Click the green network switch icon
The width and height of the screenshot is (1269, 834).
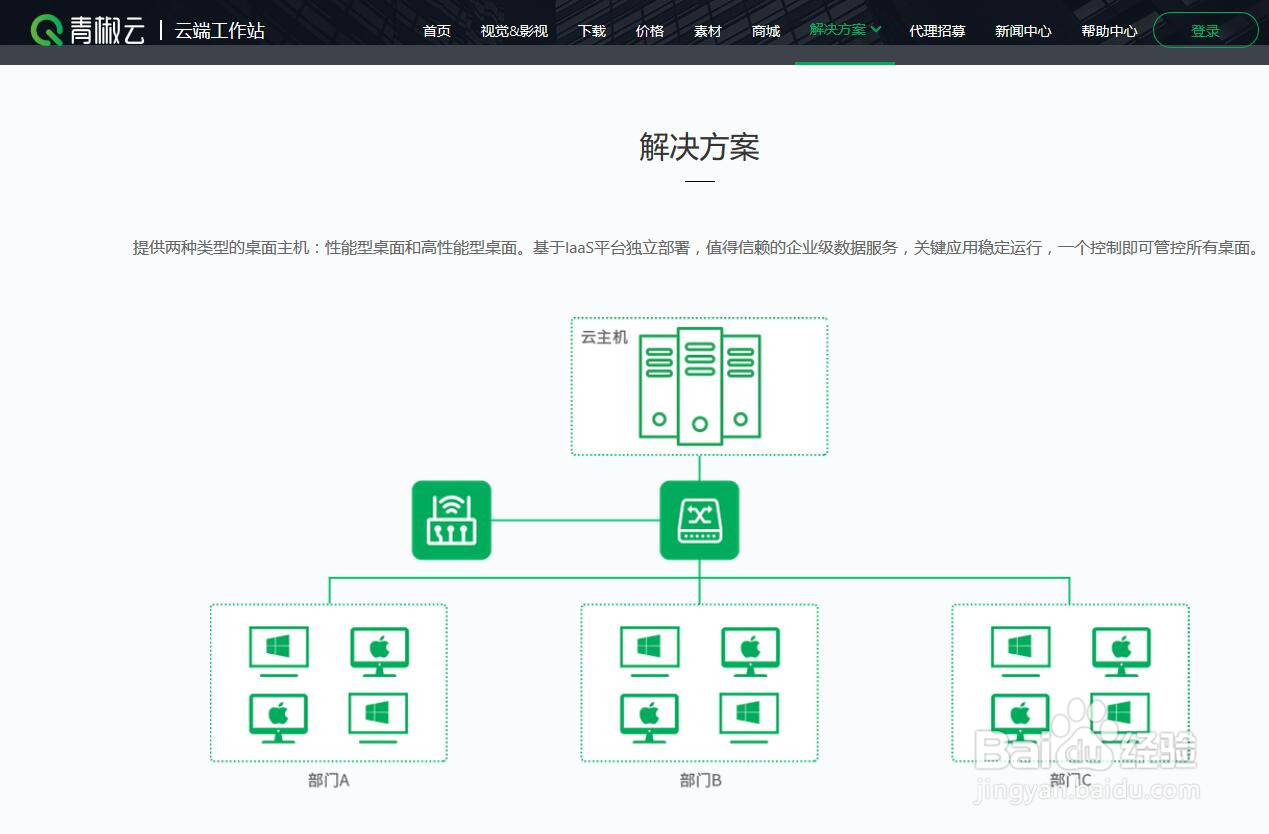click(x=698, y=519)
